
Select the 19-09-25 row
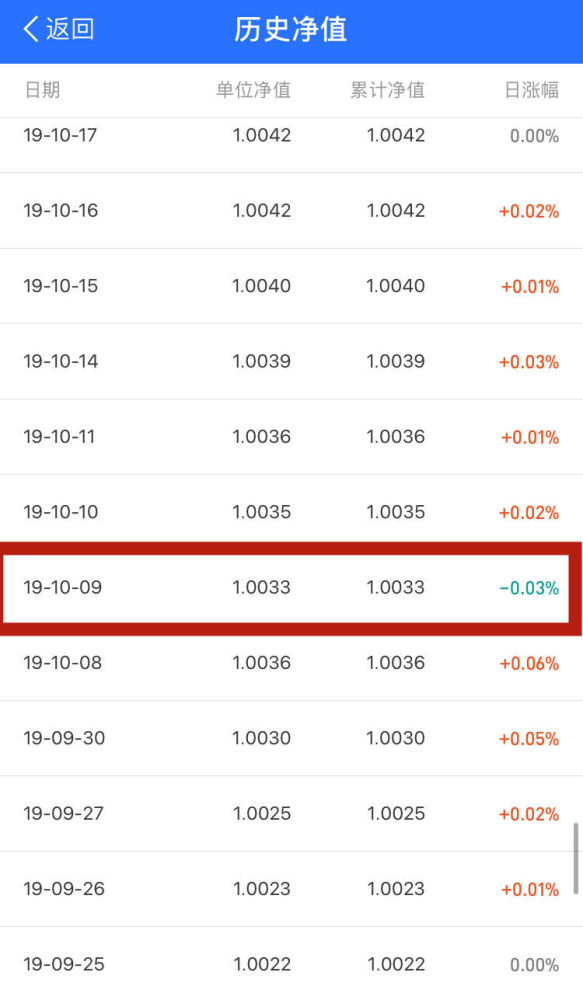pos(292,964)
